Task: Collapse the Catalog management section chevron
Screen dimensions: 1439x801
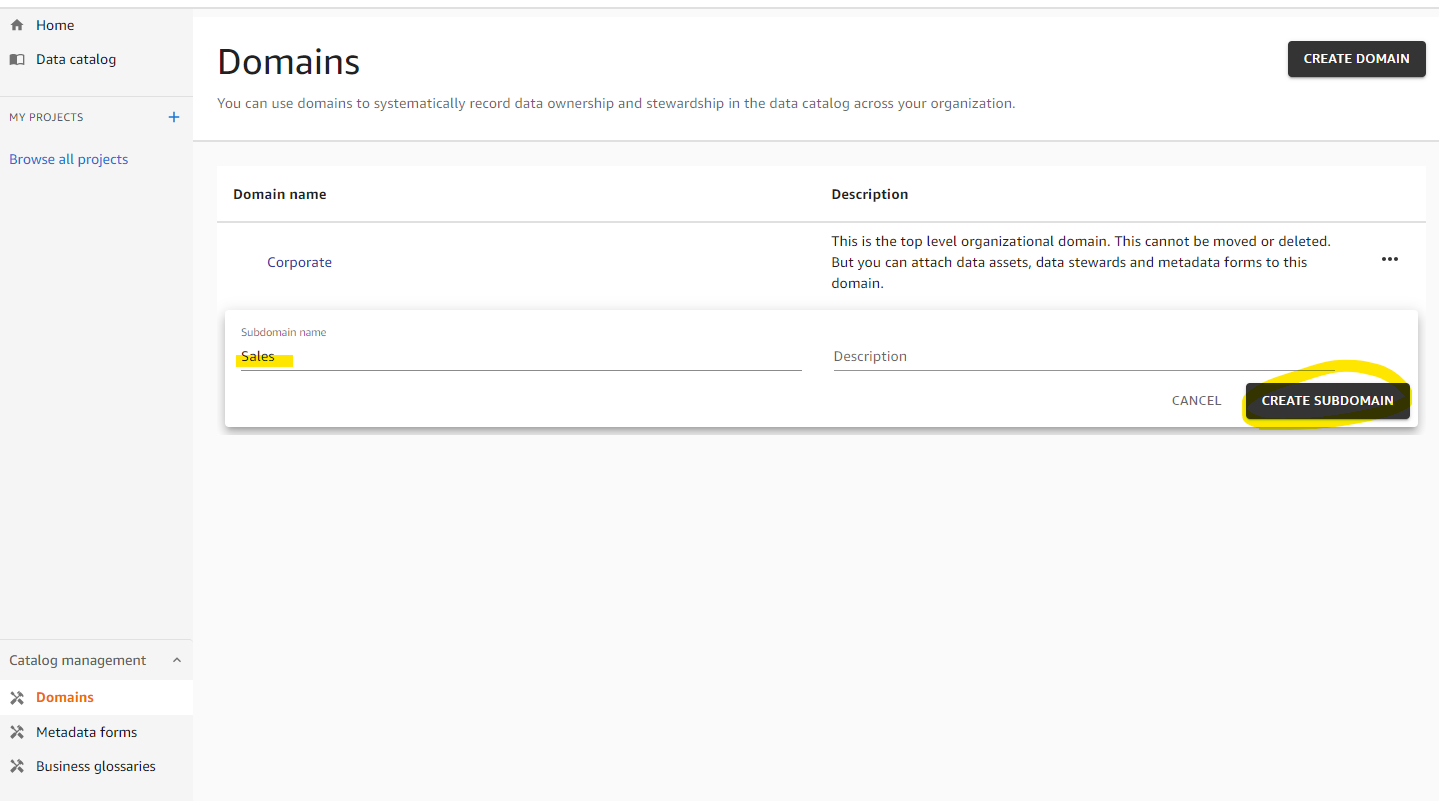Action: coord(177,660)
